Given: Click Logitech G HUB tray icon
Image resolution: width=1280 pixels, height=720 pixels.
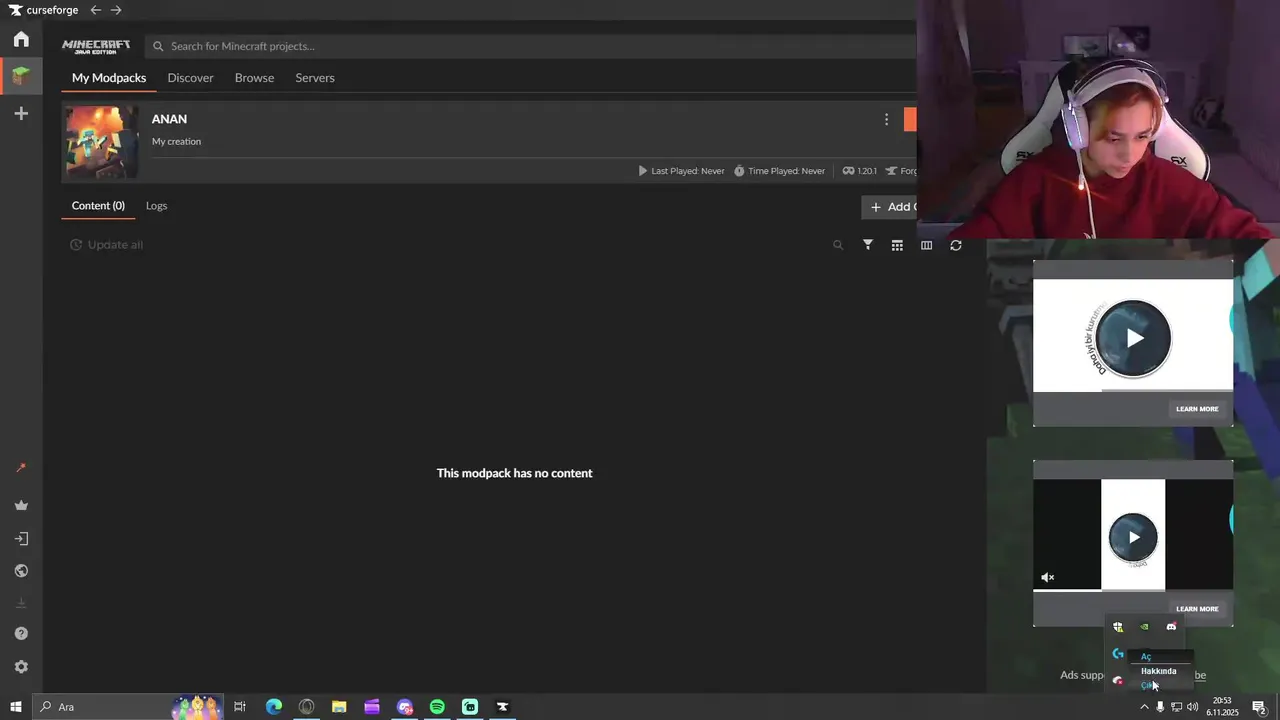Looking at the screenshot, I should point(1118,654).
